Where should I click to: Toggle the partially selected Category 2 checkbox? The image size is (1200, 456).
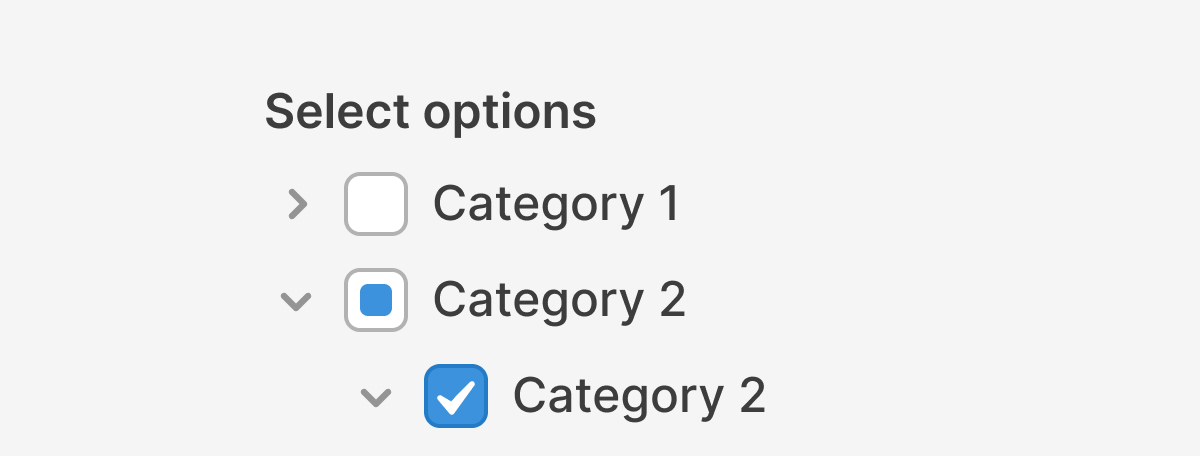pos(376,300)
